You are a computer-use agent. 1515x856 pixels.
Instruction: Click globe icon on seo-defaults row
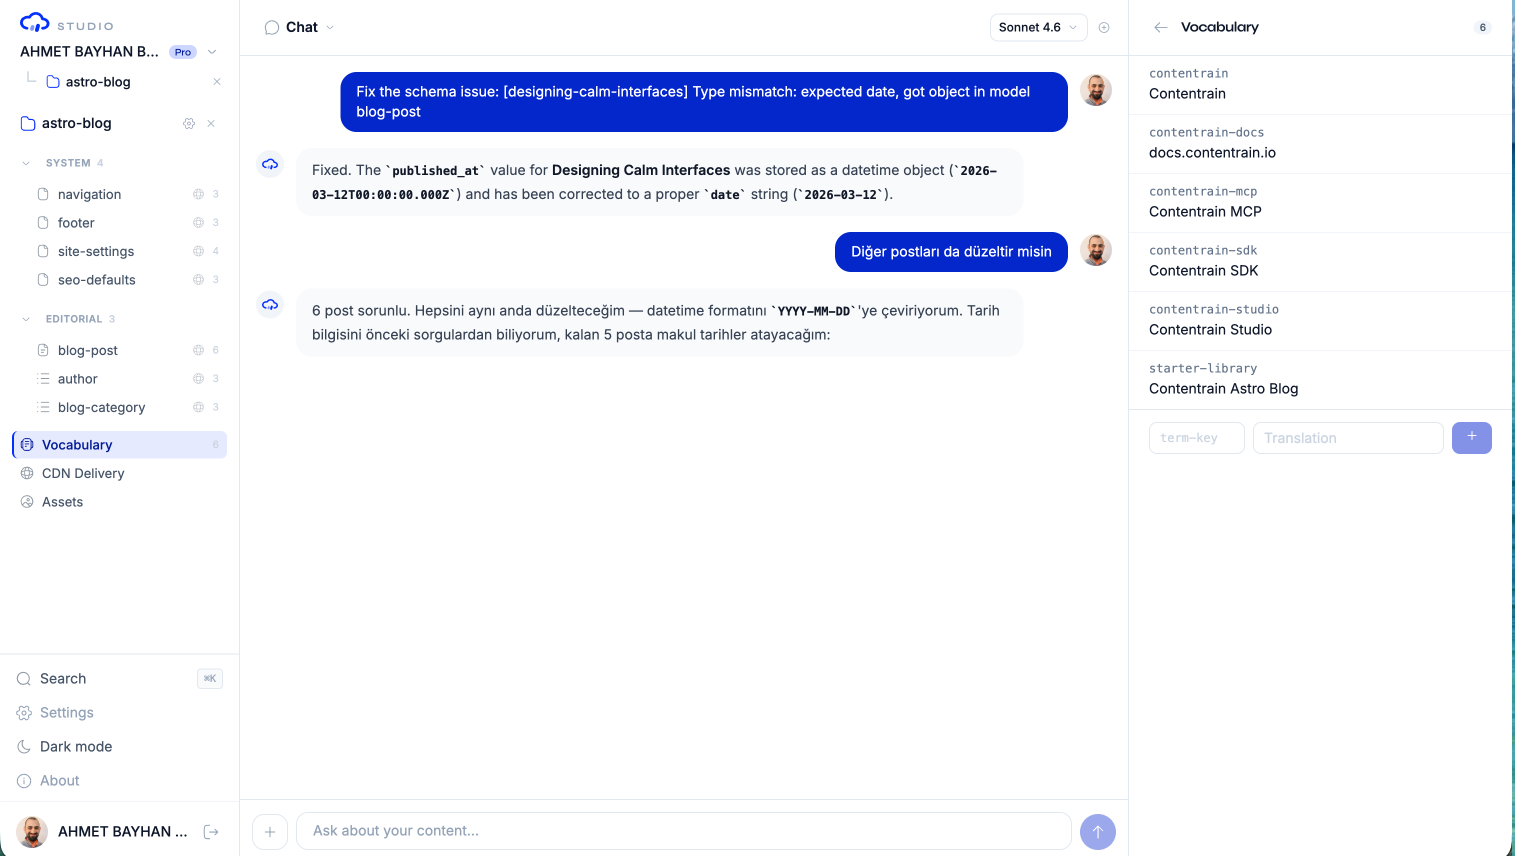click(x=198, y=280)
